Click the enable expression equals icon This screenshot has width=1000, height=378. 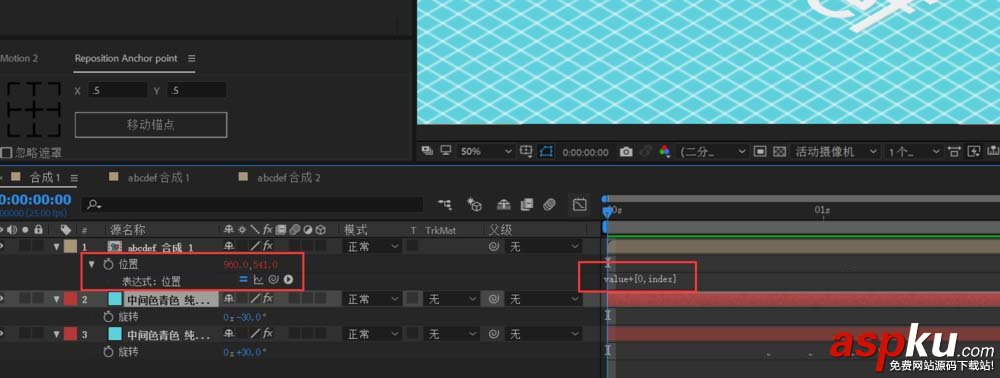tap(243, 279)
